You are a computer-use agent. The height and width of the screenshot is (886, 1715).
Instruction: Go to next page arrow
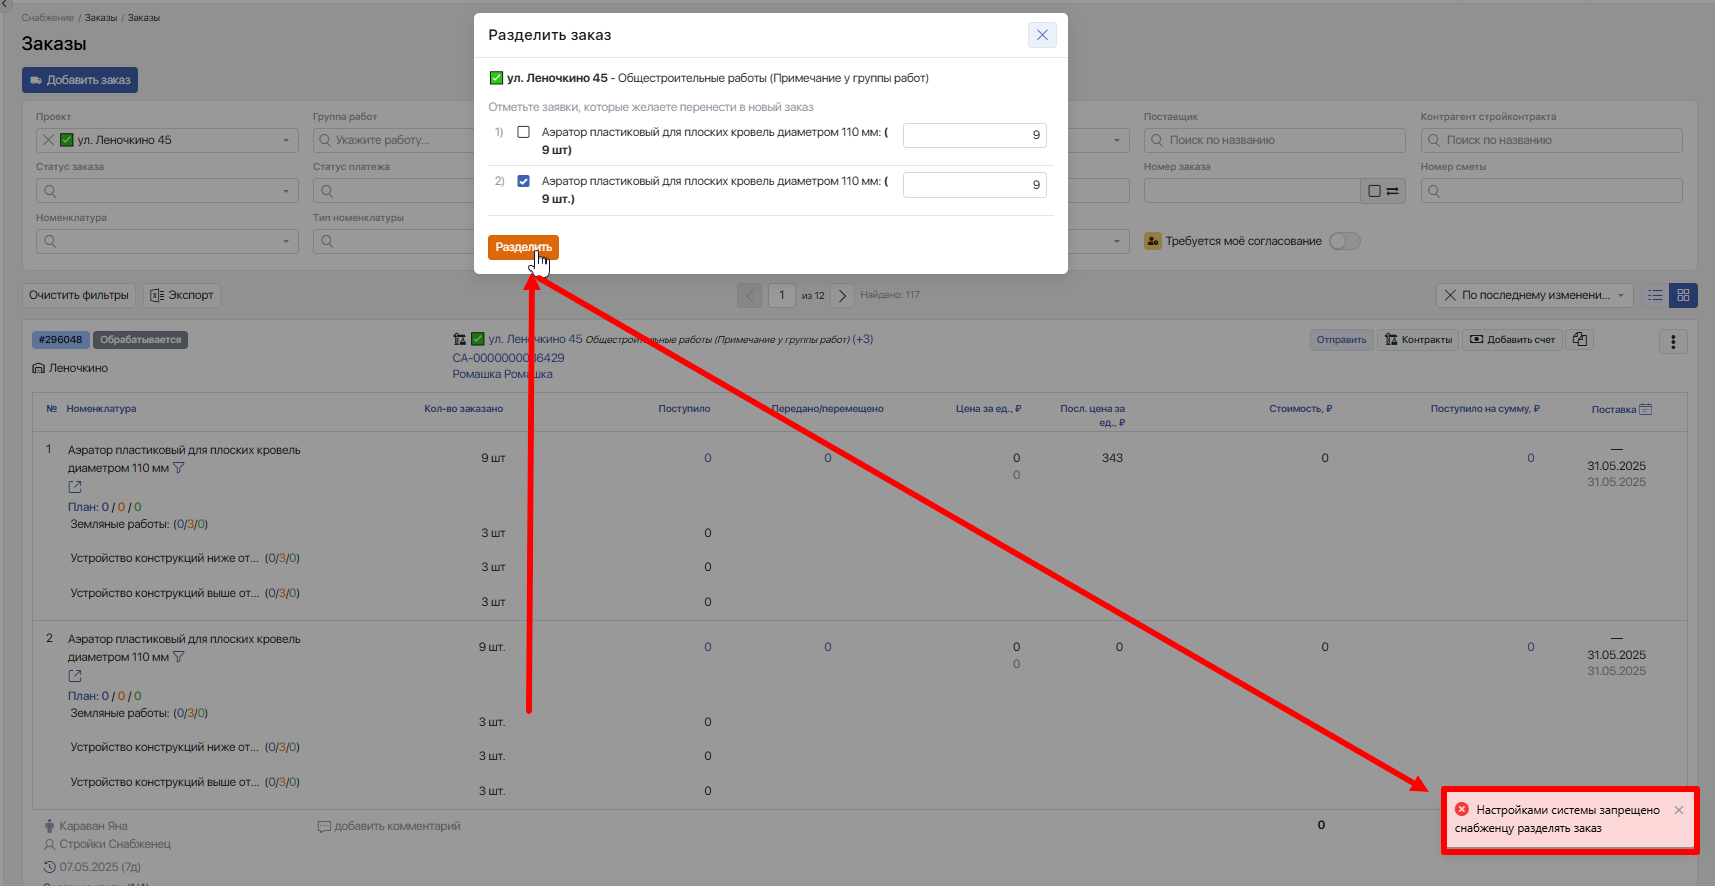coord(842,295)
